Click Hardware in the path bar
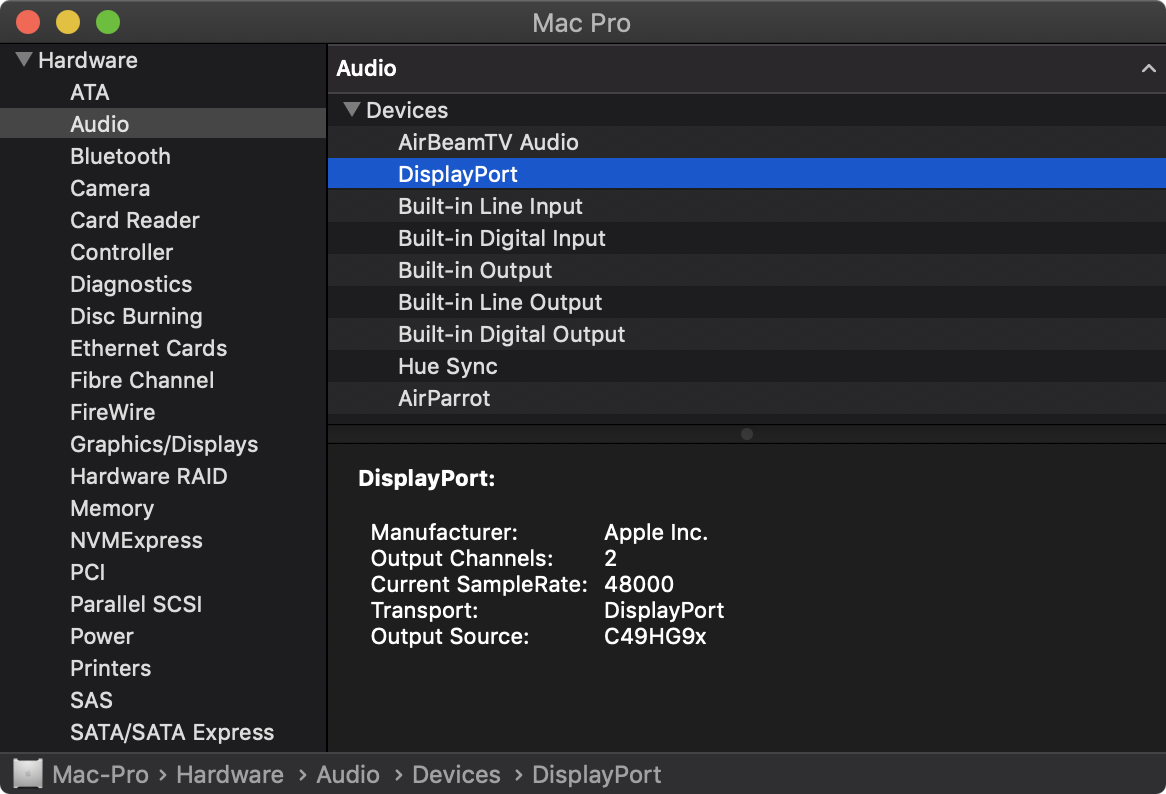The image size is (1166, 794). tap(230, 775)
